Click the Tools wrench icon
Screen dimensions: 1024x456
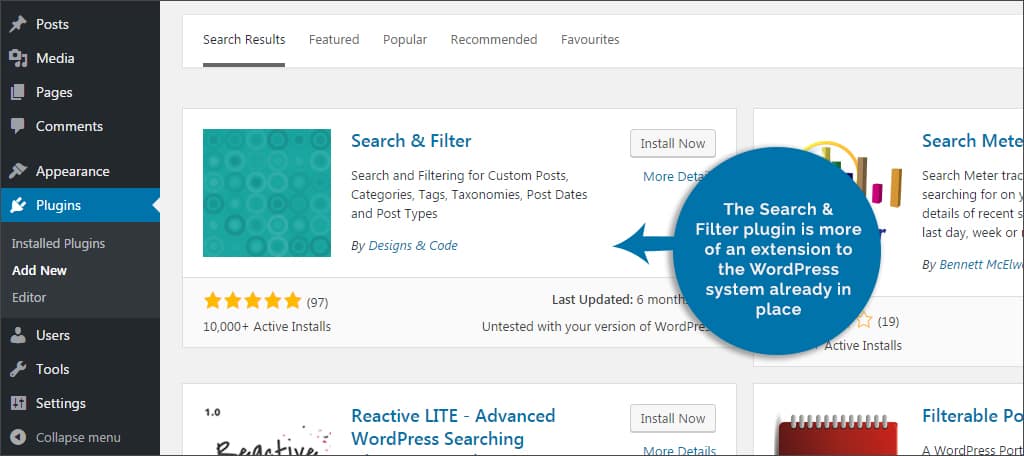(x=18, y=369)
